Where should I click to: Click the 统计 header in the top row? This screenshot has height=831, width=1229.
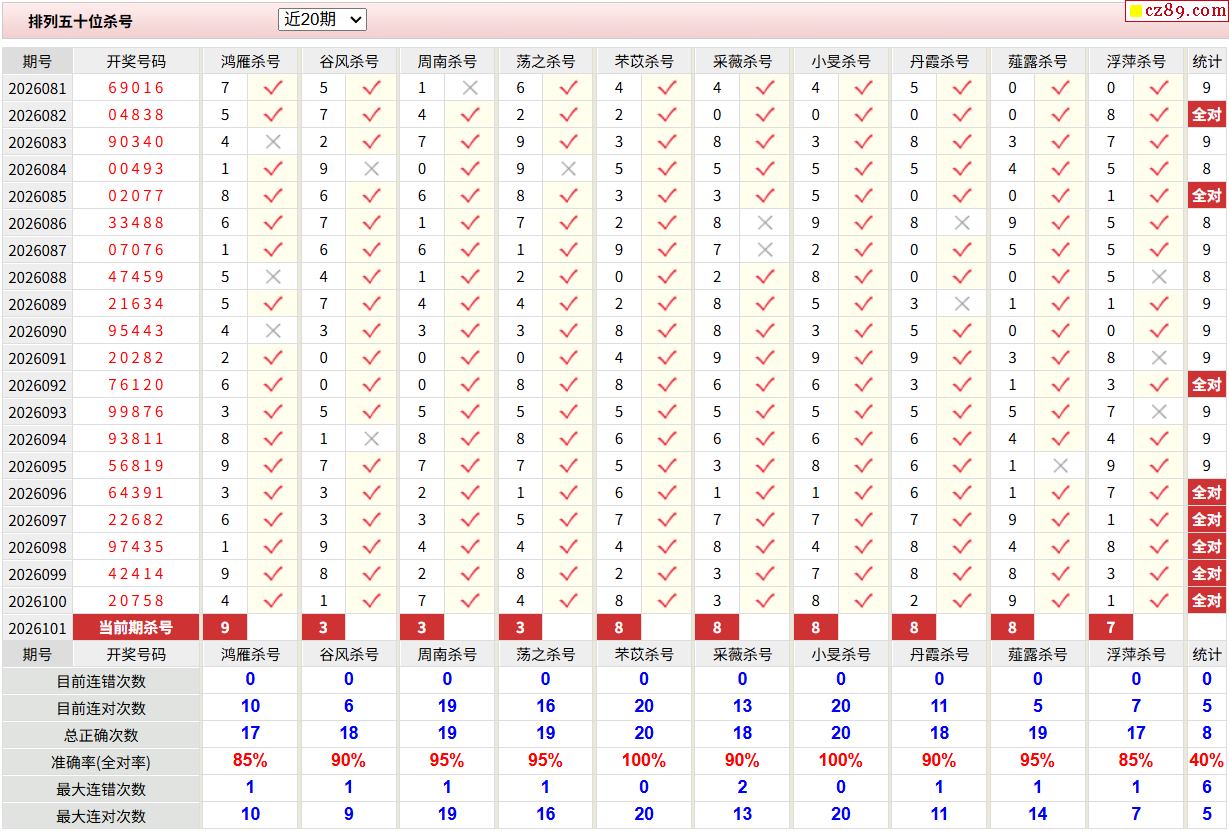coord(1206,61)
